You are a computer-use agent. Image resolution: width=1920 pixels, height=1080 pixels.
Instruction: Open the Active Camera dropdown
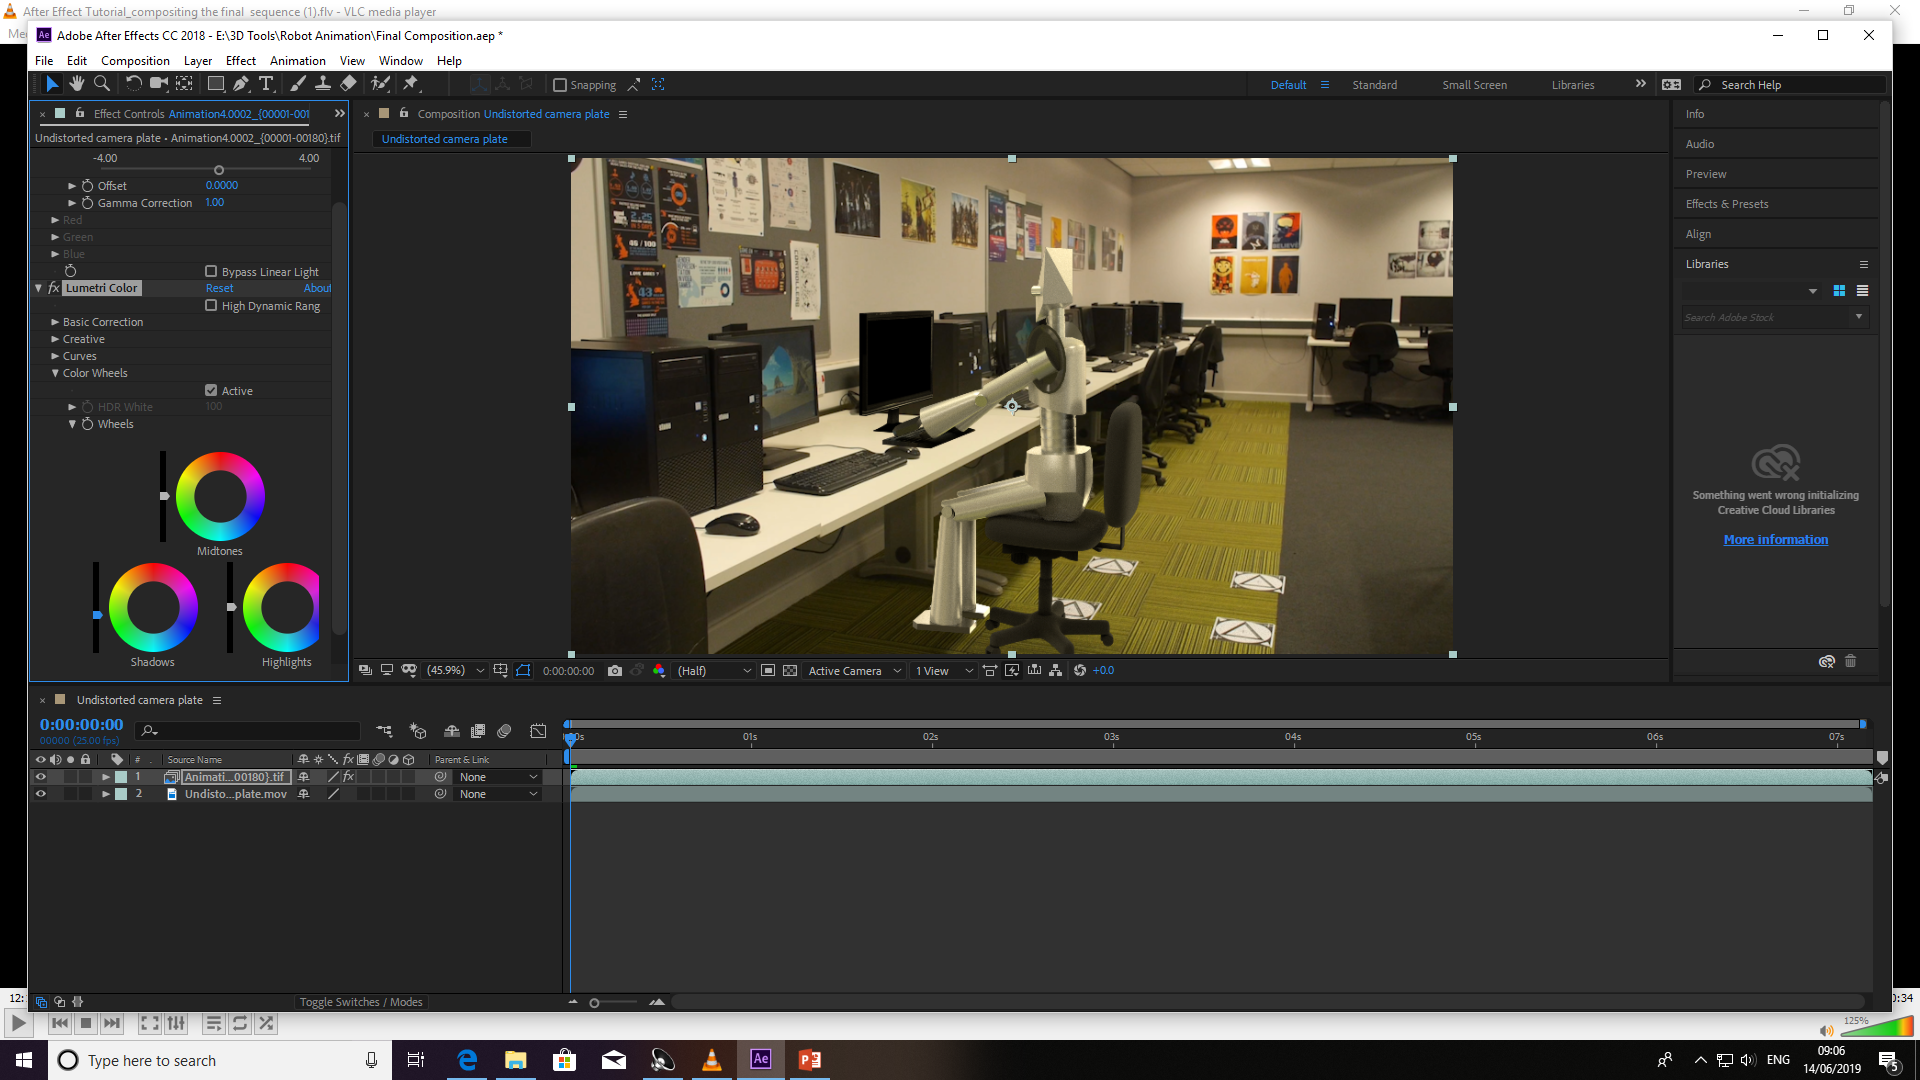854,671
